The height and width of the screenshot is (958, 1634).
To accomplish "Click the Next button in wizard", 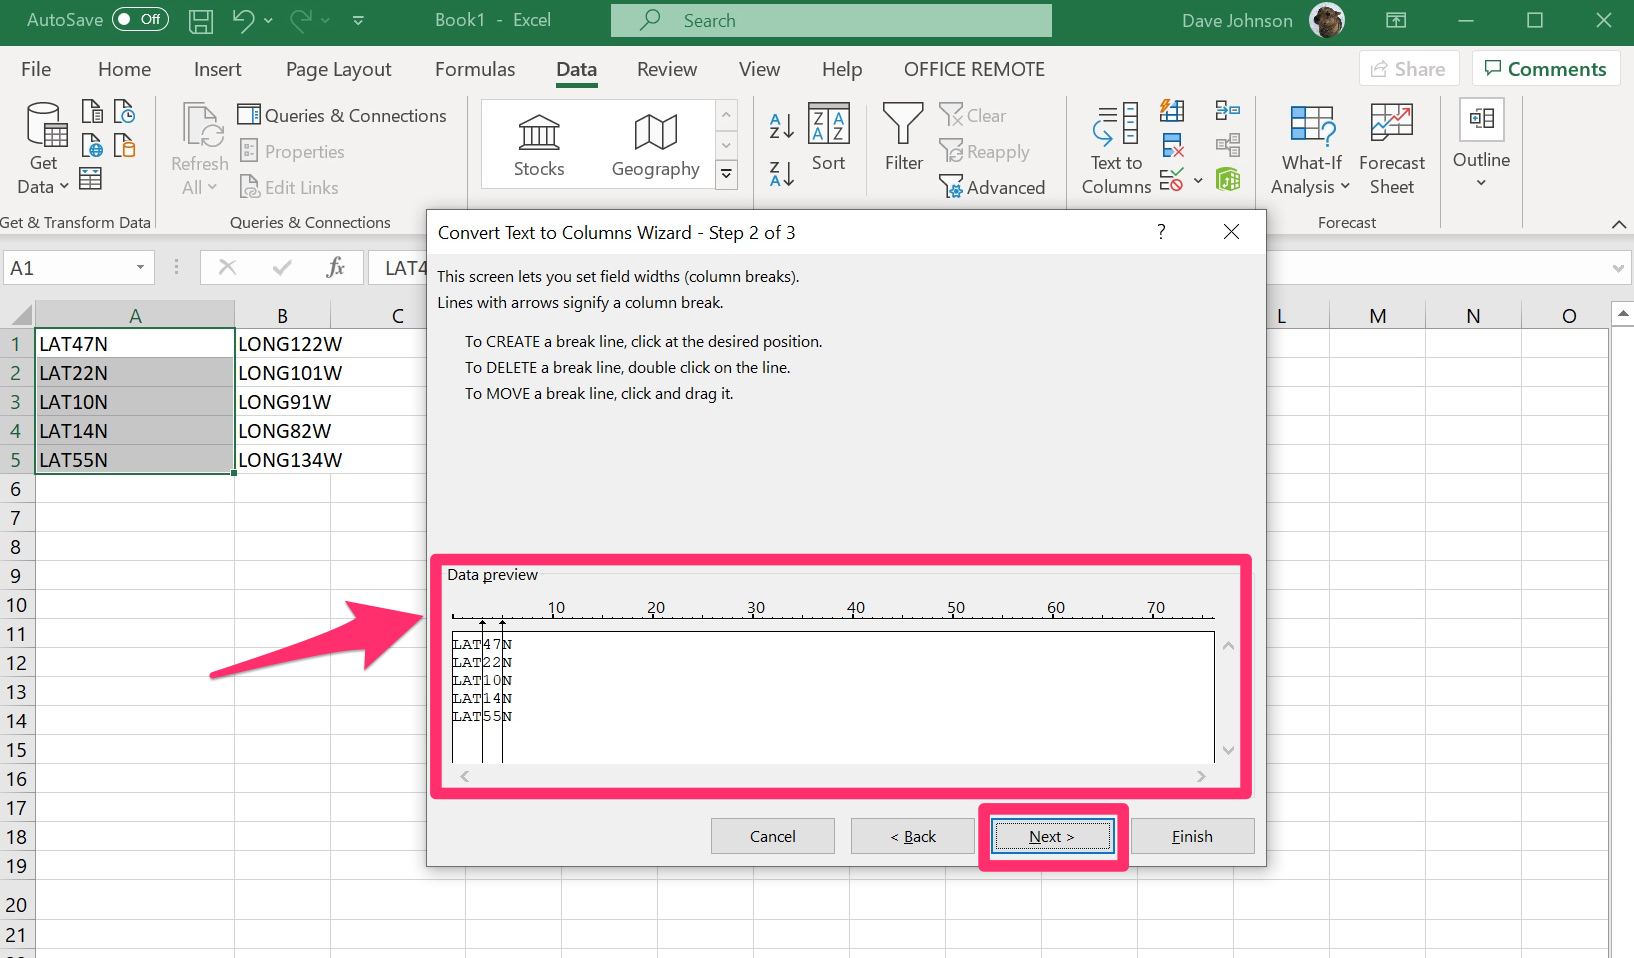I will point(1051,836).
